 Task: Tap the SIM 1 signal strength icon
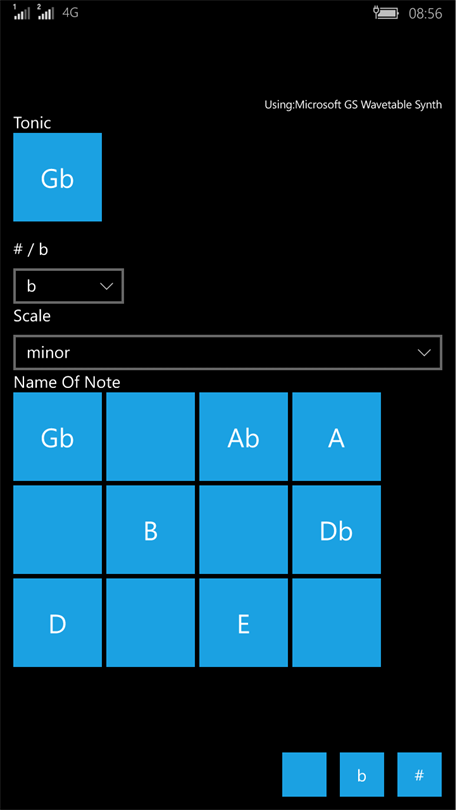[x=22, y=12]
